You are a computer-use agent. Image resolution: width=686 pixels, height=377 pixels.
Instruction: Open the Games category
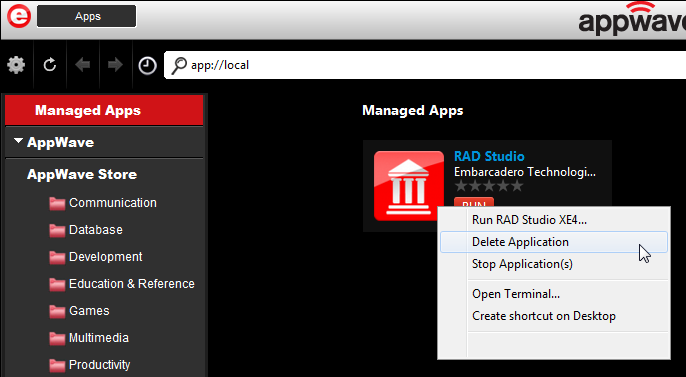[89, 311]
